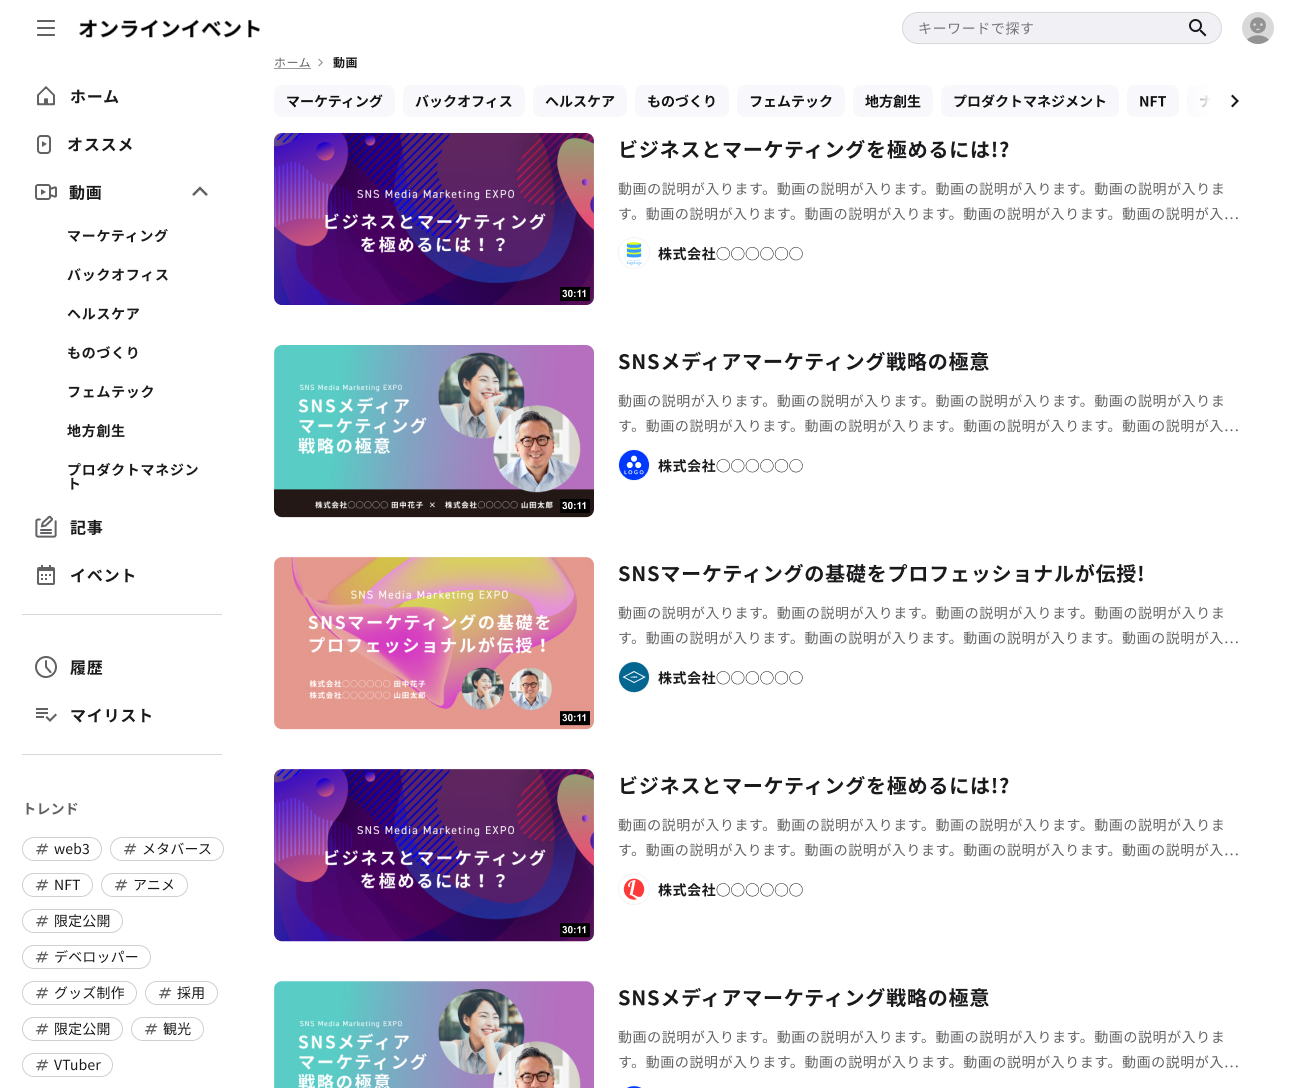The image size is (1290, 1088).
Task: Open first SNSメディアマーケティング戦略の極意 title
Action: coord(804,362)
